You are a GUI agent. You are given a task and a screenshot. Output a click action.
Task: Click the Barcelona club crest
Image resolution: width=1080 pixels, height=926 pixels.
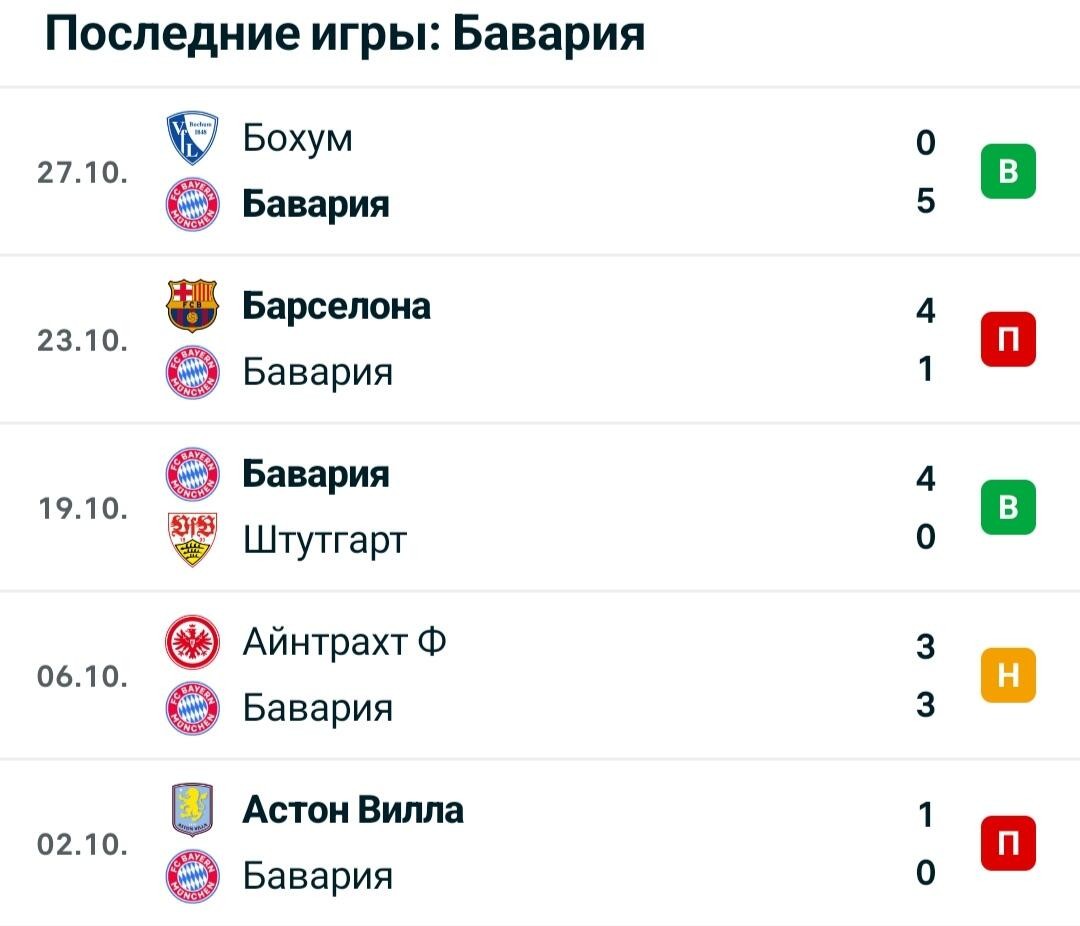pyautogui.click(x=193, y=306)
